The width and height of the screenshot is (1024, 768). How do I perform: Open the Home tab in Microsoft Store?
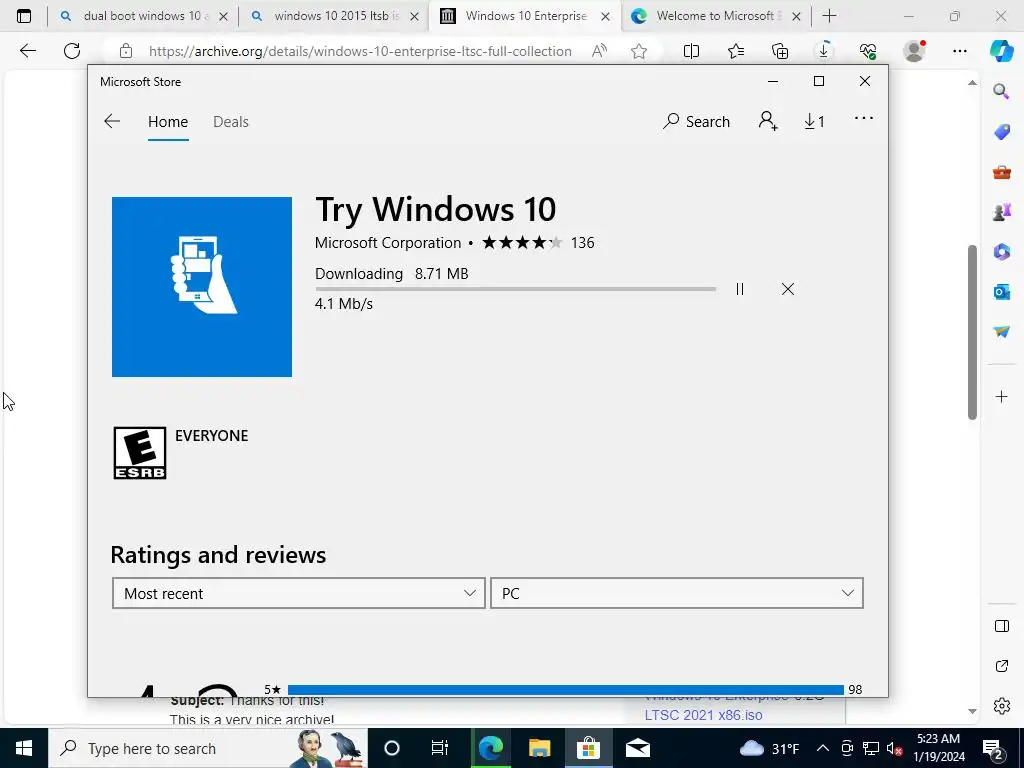coord(168,121)
